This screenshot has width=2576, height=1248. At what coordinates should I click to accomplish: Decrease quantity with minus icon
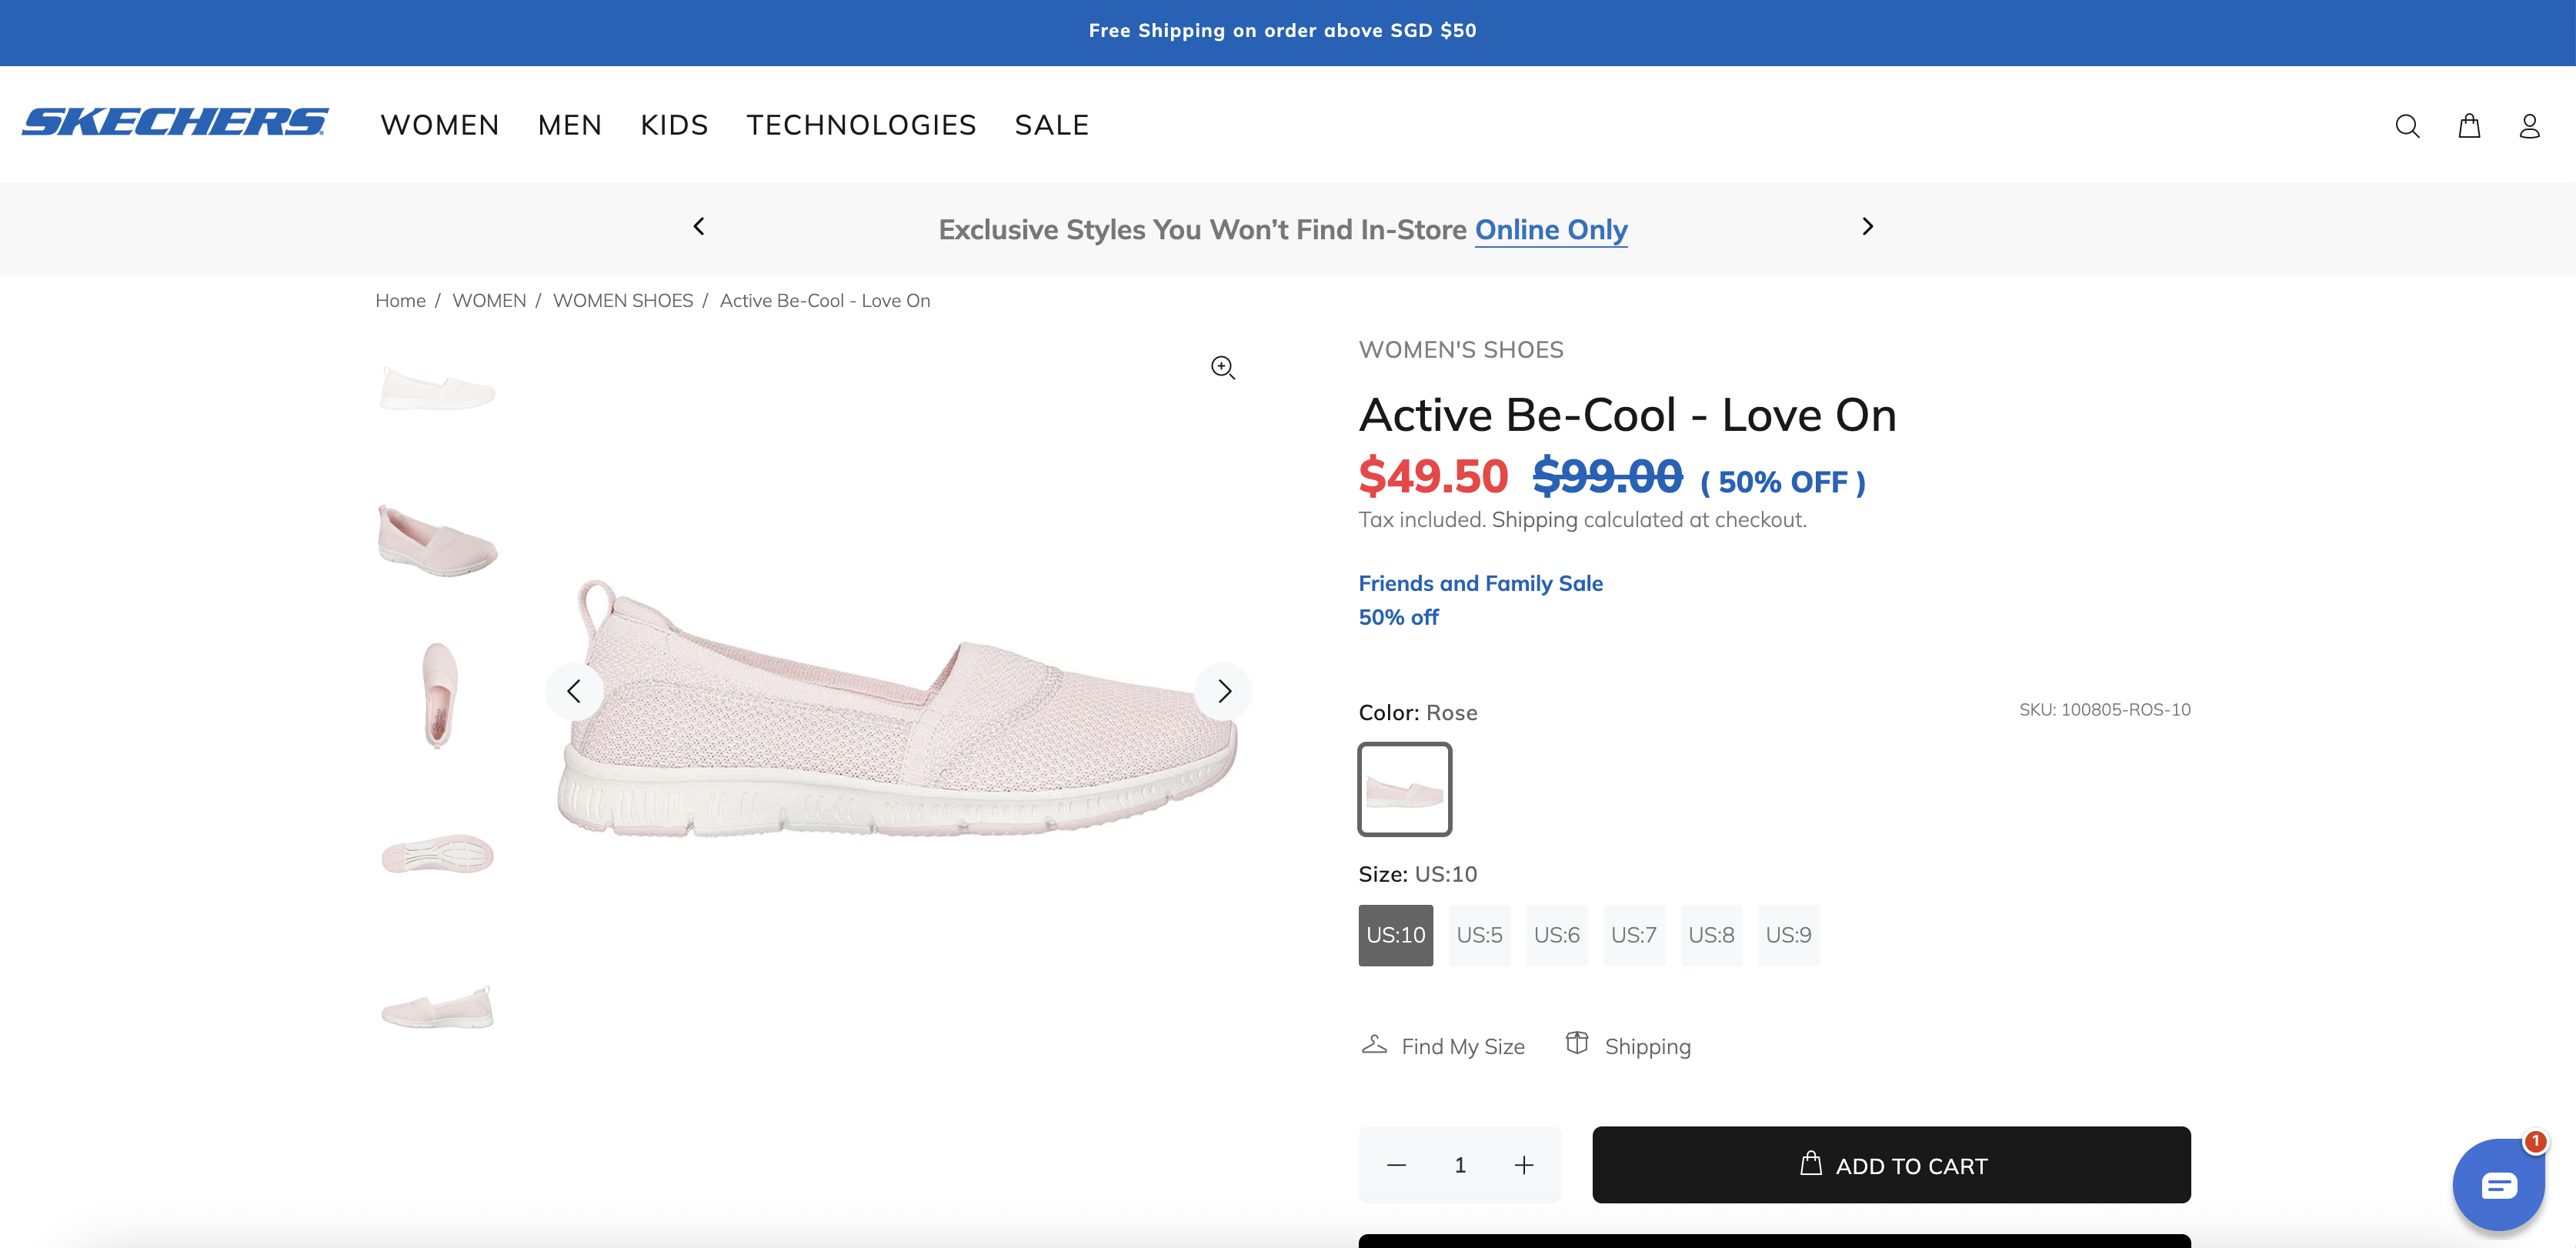tap(1396, 1165)
